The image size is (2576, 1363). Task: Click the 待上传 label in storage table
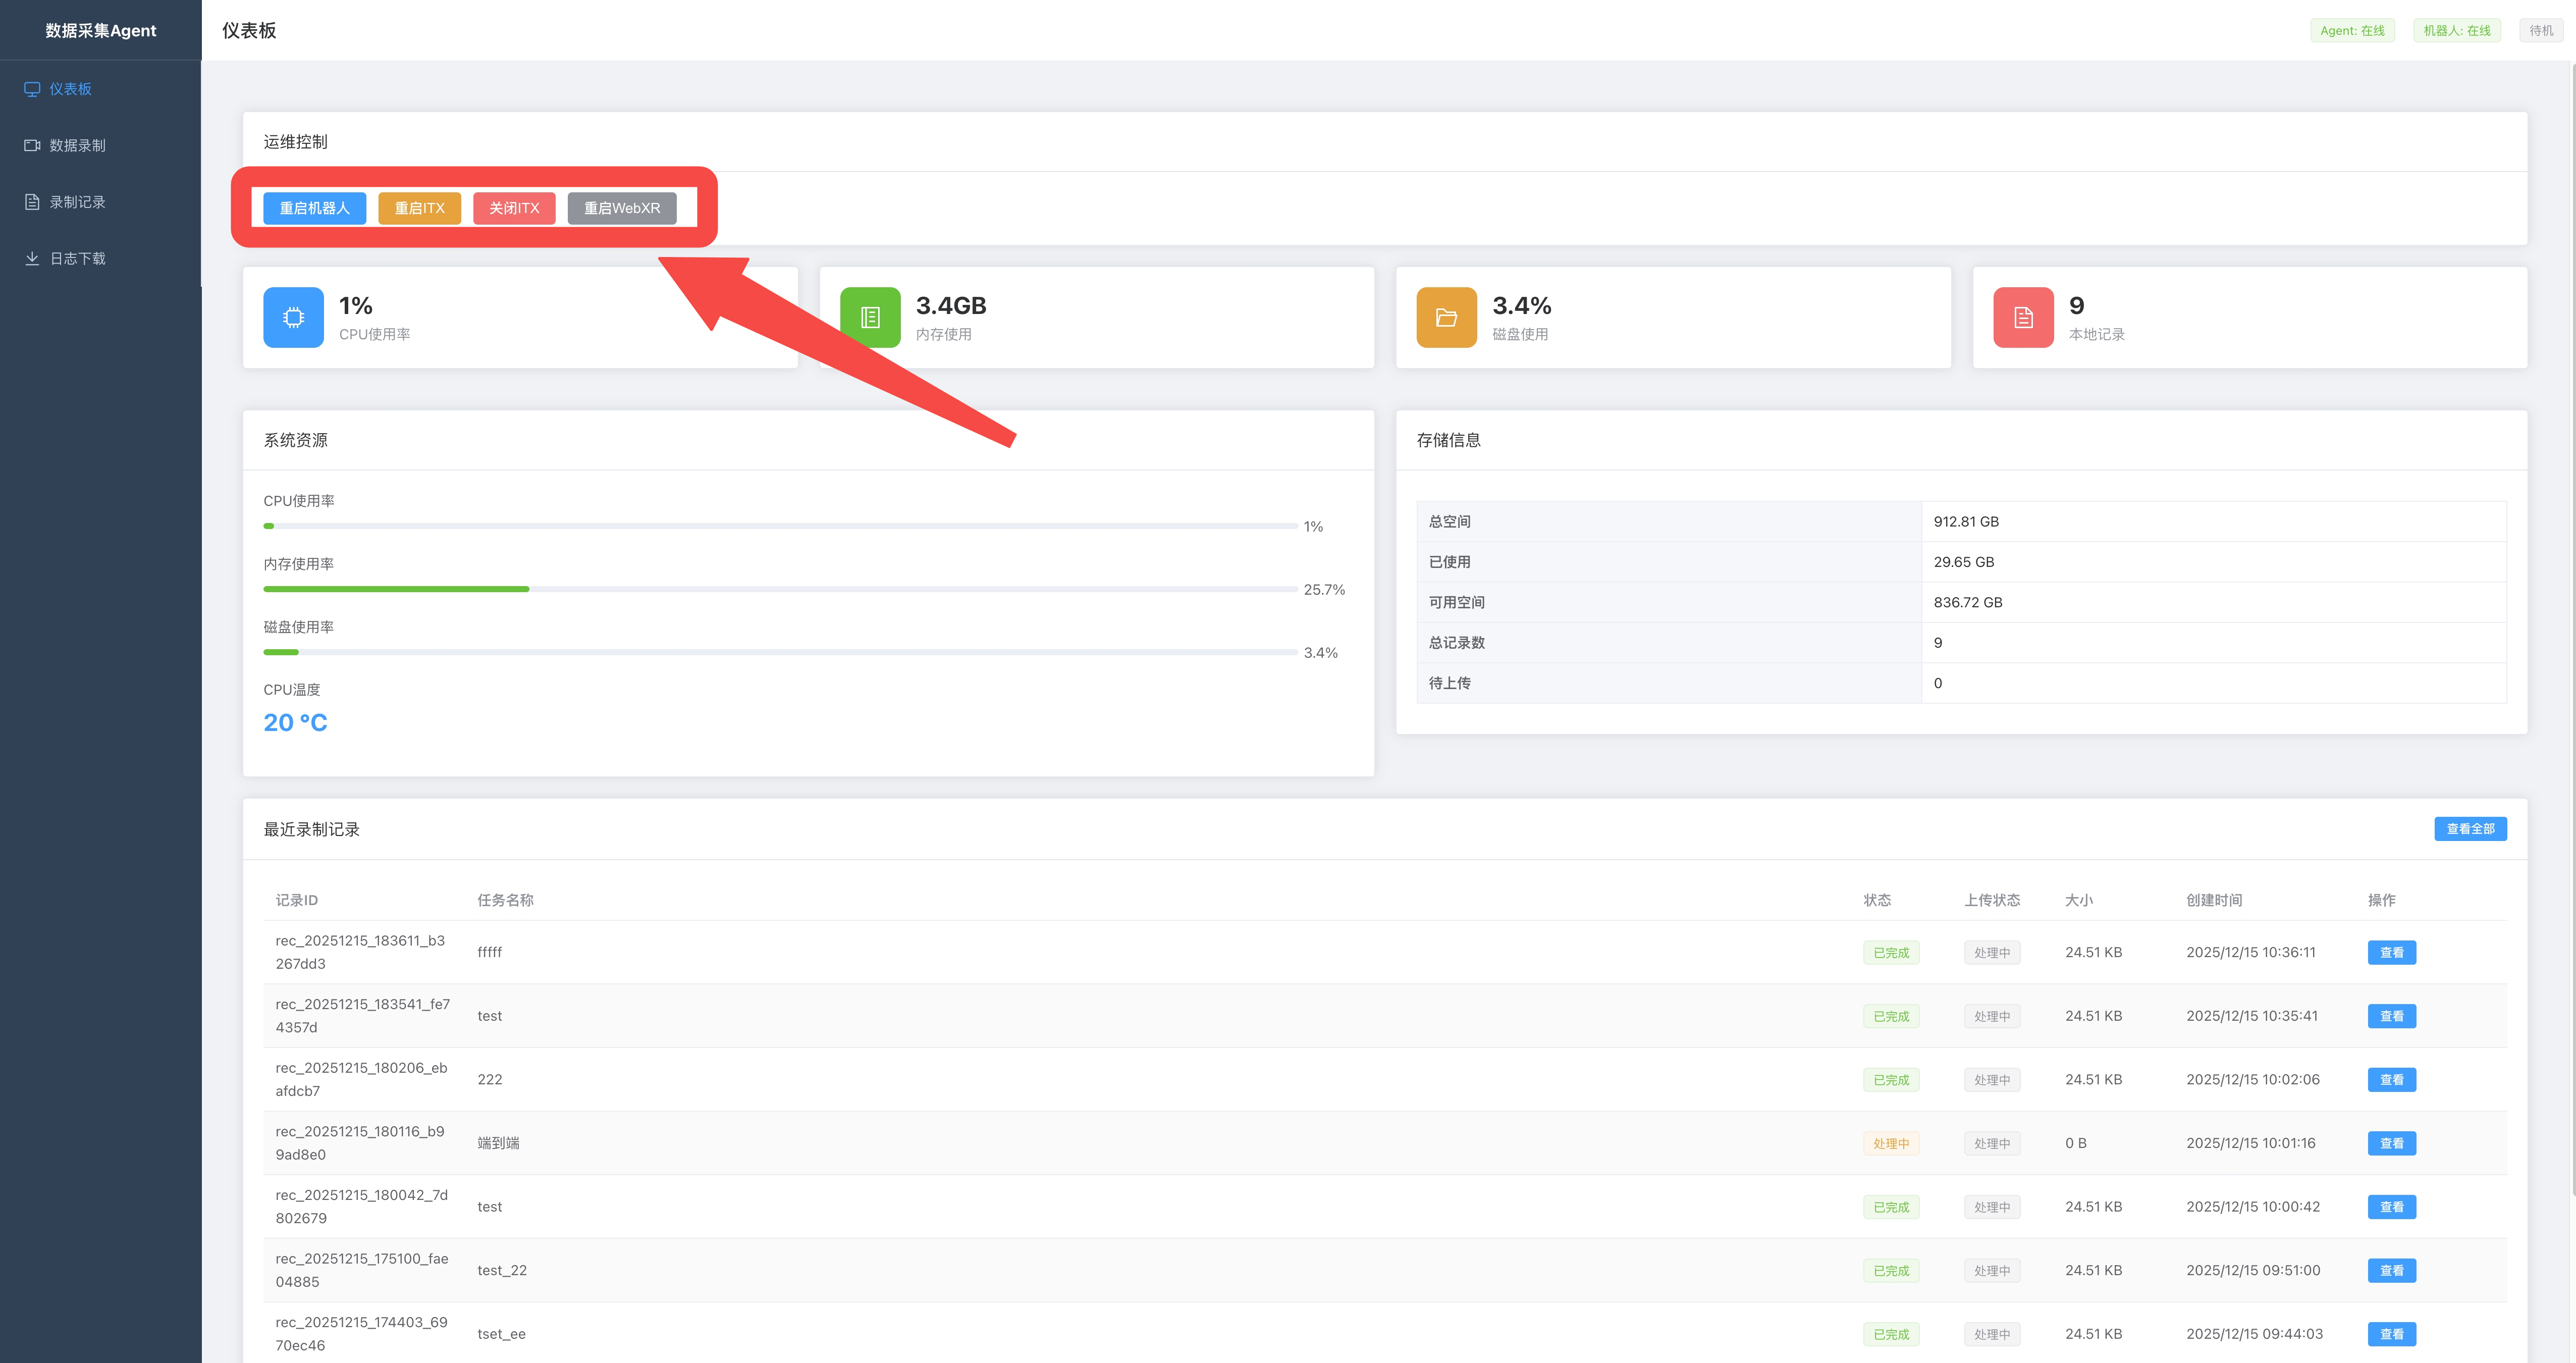coord(1449,683)
